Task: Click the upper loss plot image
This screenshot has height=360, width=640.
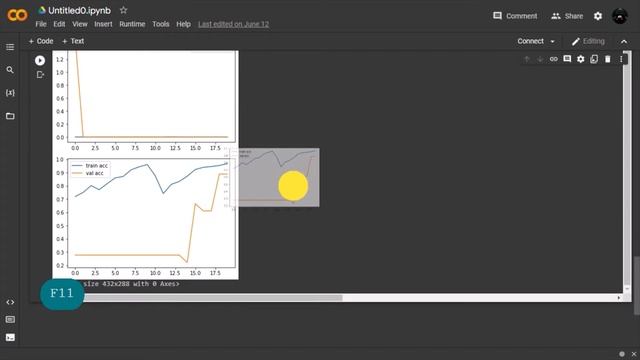Action: tap(145, 102)
